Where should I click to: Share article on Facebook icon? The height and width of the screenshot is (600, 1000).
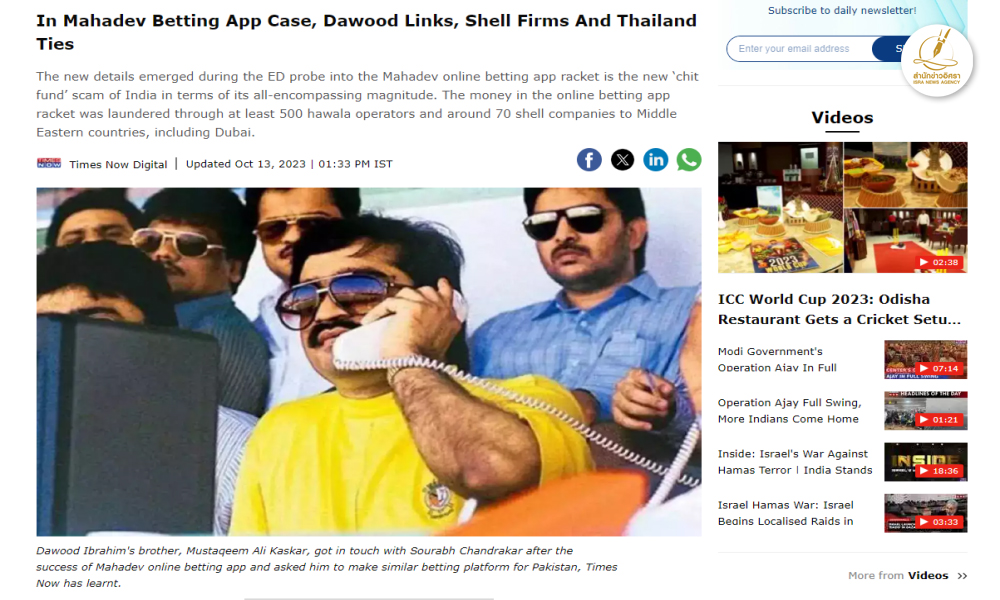tap(589, 159)
